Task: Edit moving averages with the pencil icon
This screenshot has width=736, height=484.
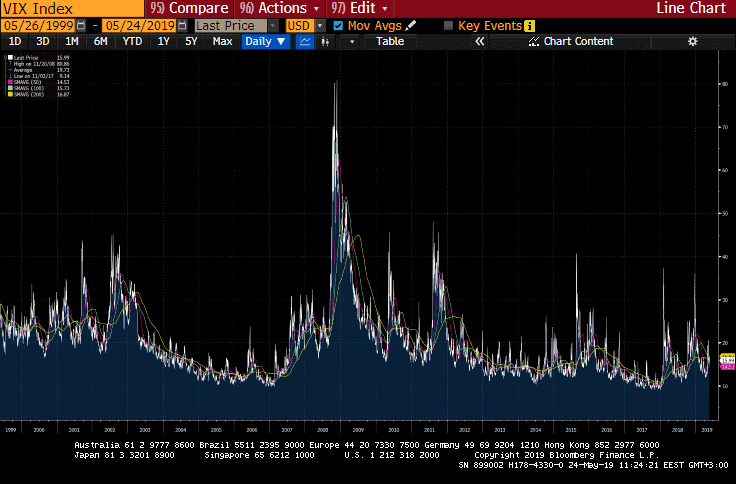Action: point(411,26)
